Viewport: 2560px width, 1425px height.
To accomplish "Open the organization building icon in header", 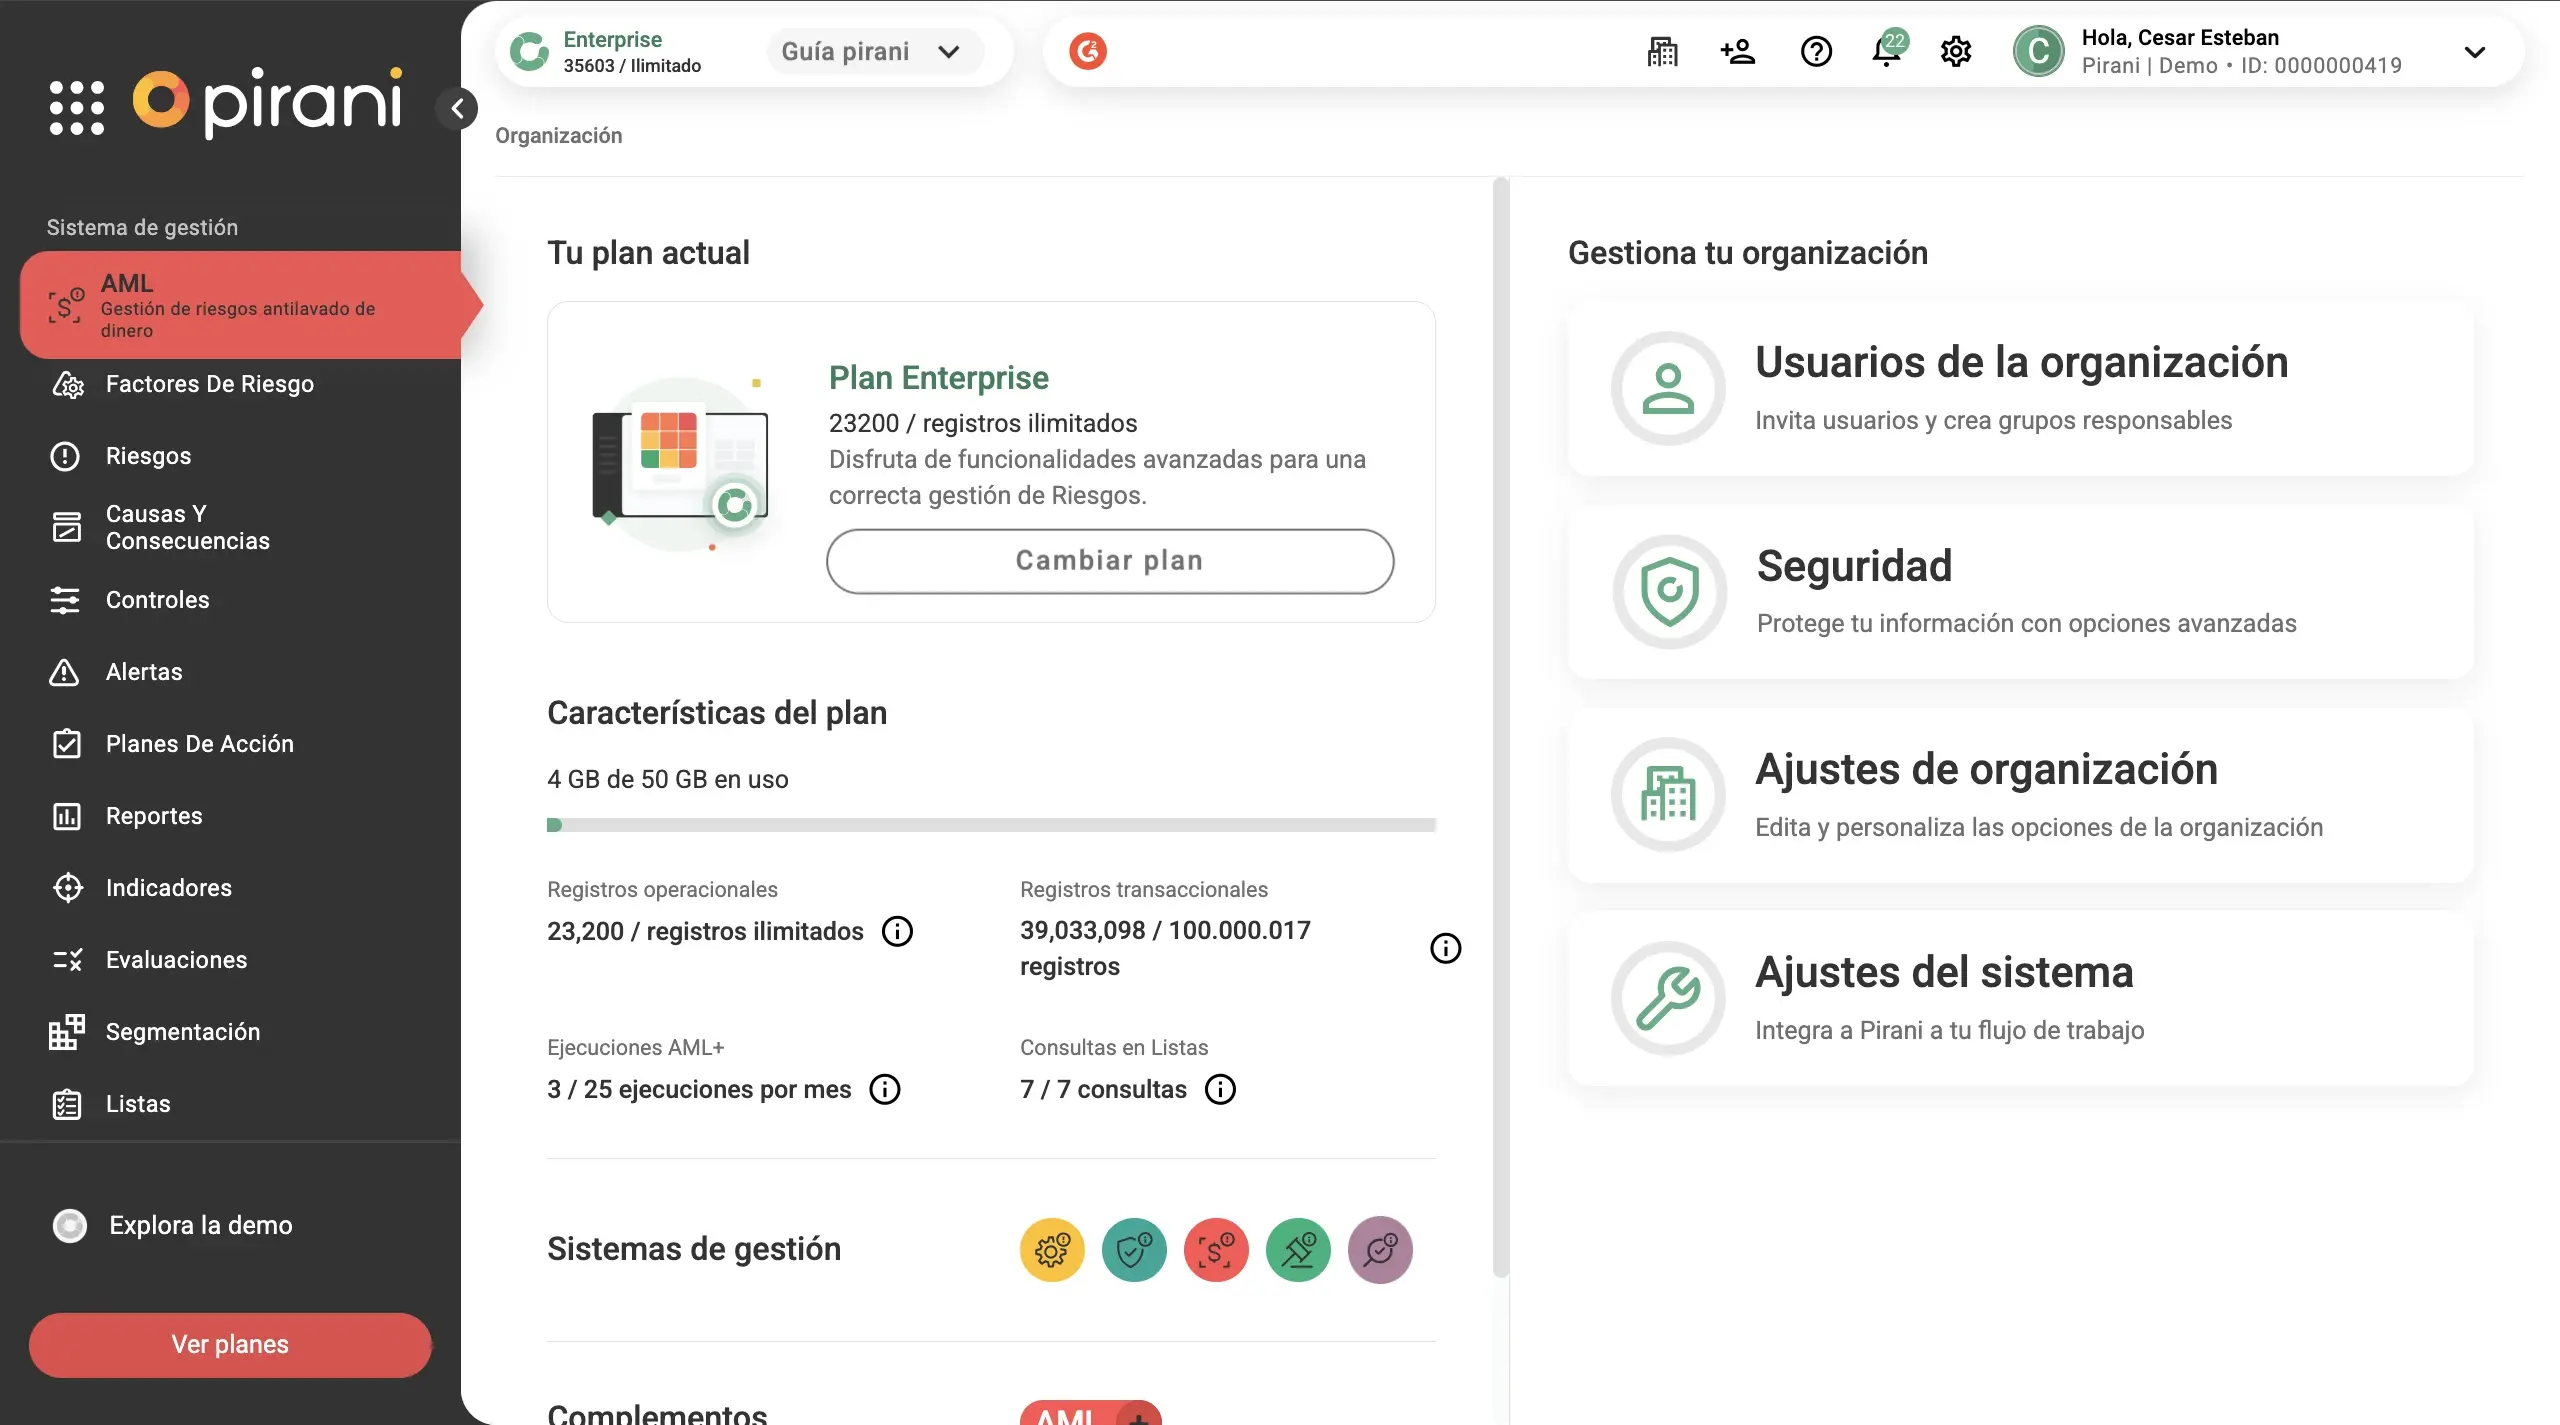I will [1662, 51].
